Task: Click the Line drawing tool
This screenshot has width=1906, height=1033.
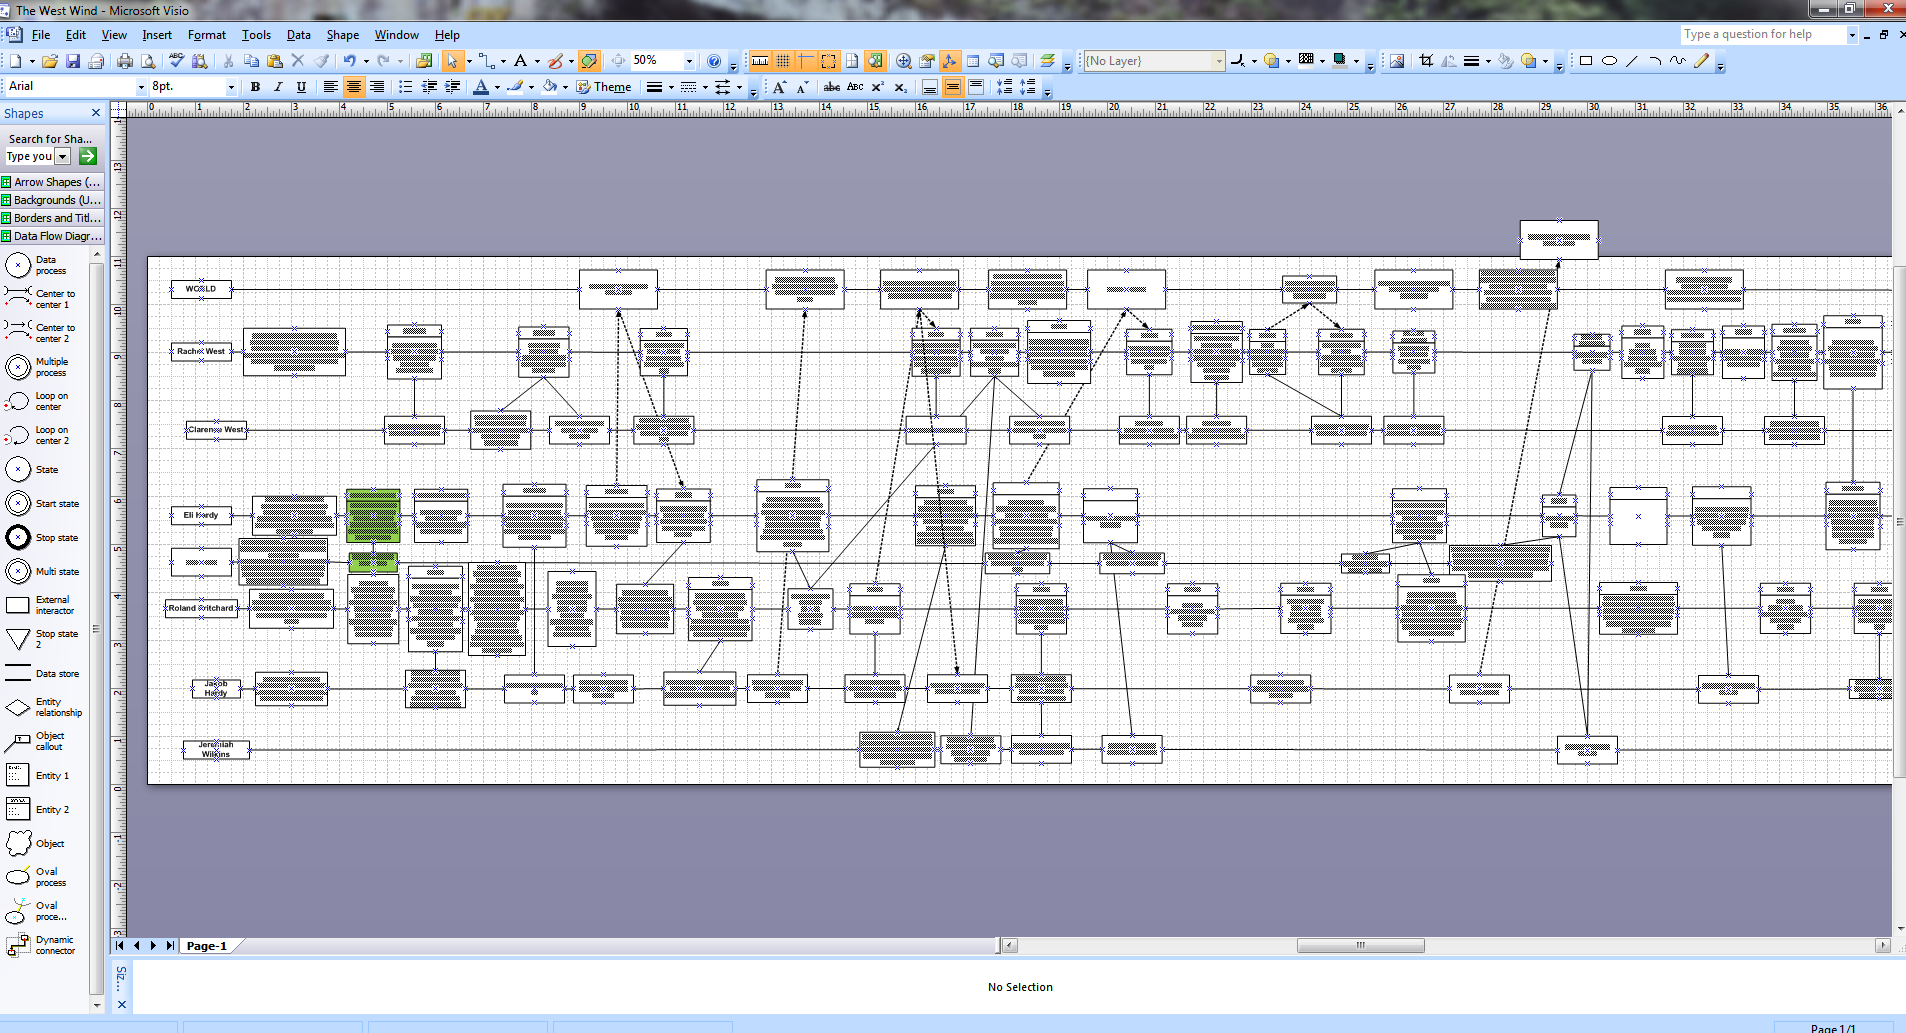Action: pos(1632,61)
